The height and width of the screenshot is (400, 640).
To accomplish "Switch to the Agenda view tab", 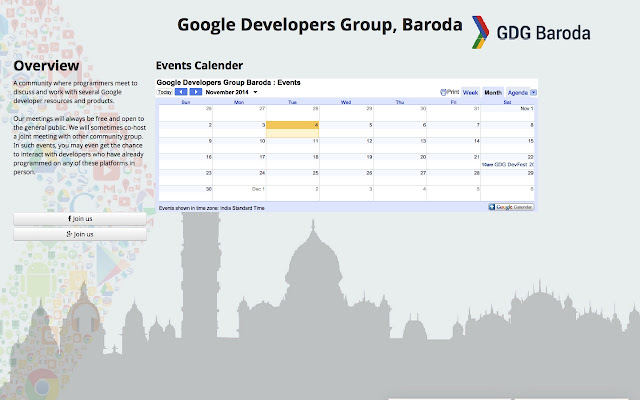I will point(518,93).
